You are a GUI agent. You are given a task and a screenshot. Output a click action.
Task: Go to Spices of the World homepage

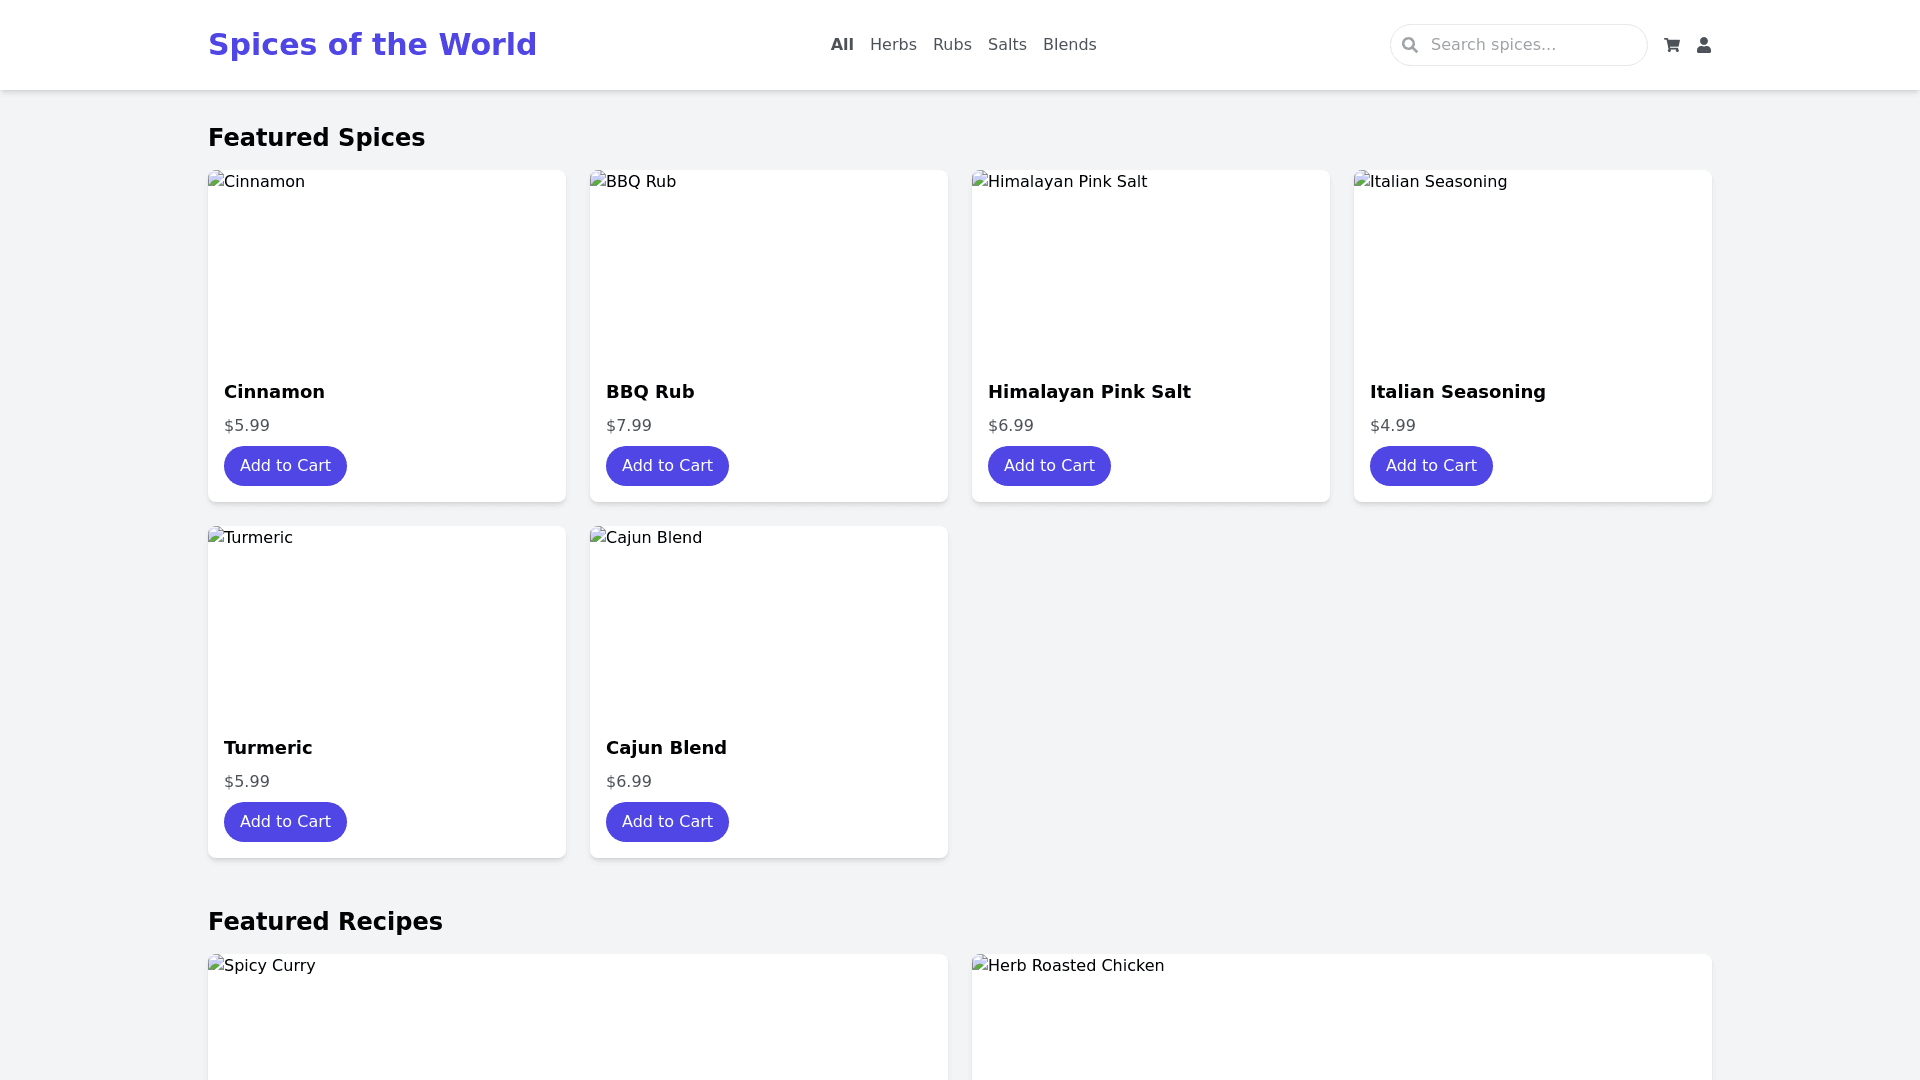(372, 45)
